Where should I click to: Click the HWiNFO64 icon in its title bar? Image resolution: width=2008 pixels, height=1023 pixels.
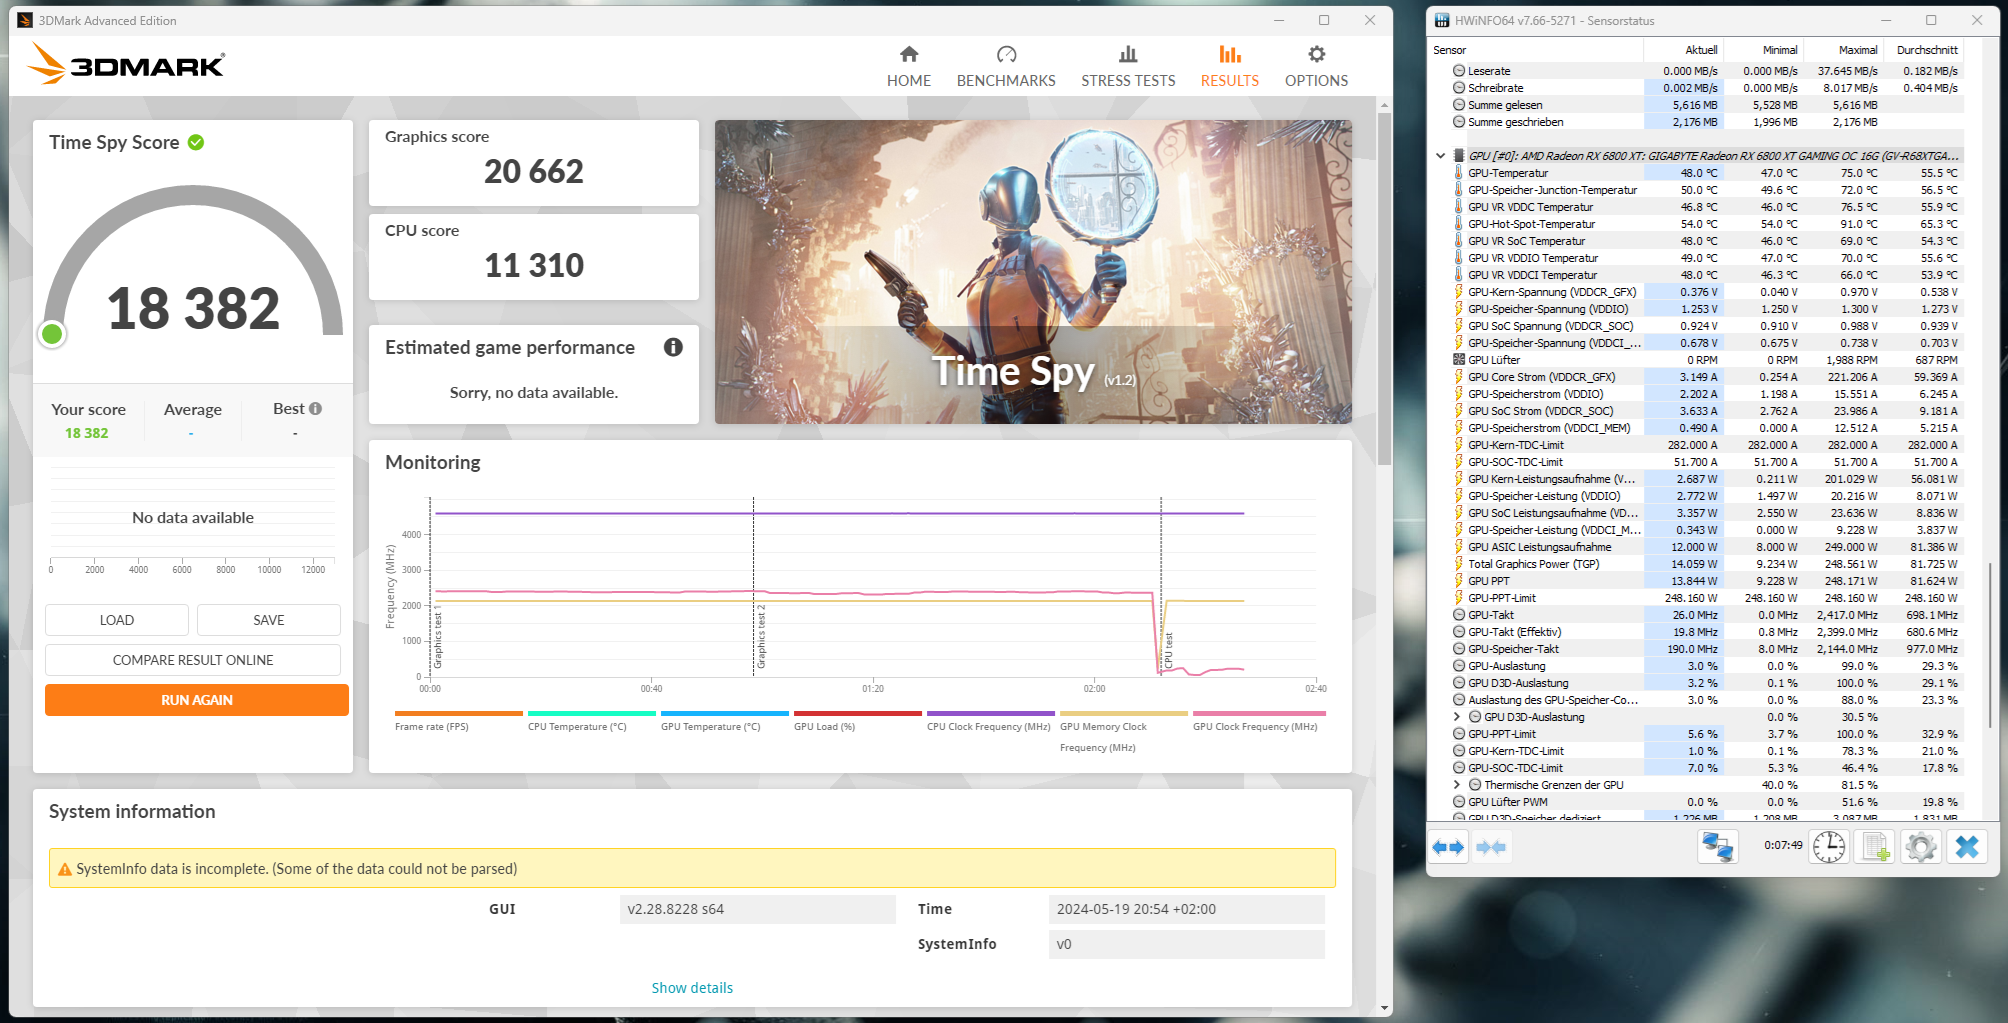(x=1442, y=20)
